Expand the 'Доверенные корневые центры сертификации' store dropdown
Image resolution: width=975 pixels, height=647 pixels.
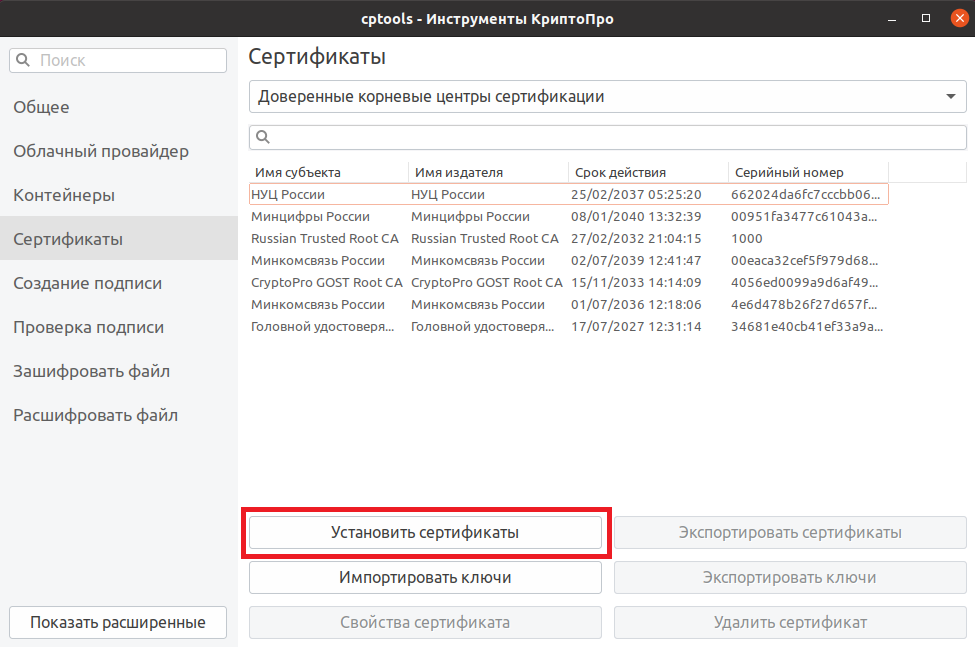pos(608,96)
